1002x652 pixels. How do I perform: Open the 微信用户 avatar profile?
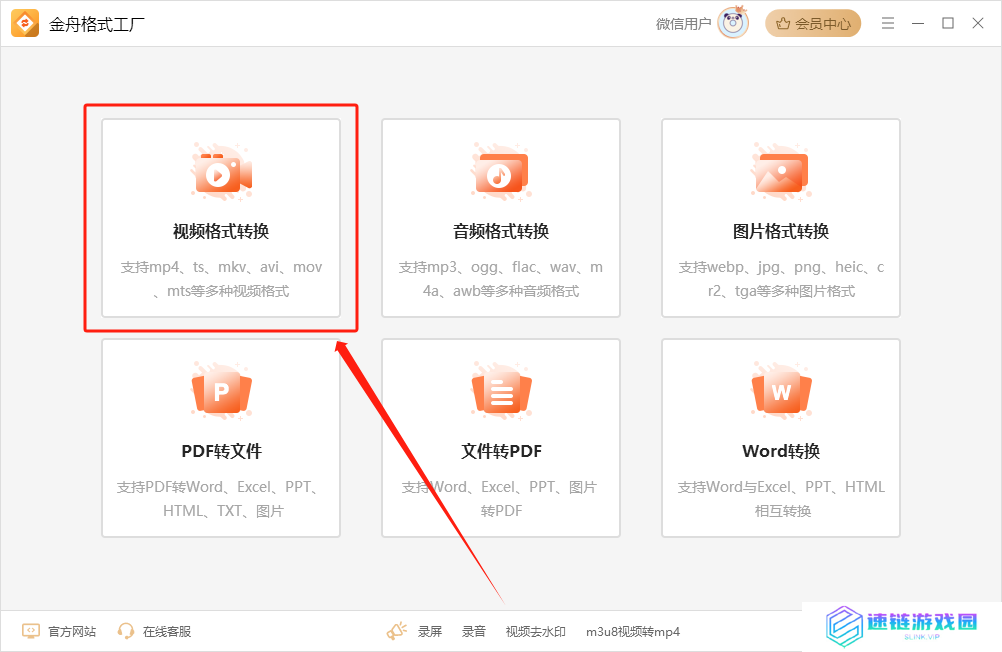[733, 23]
